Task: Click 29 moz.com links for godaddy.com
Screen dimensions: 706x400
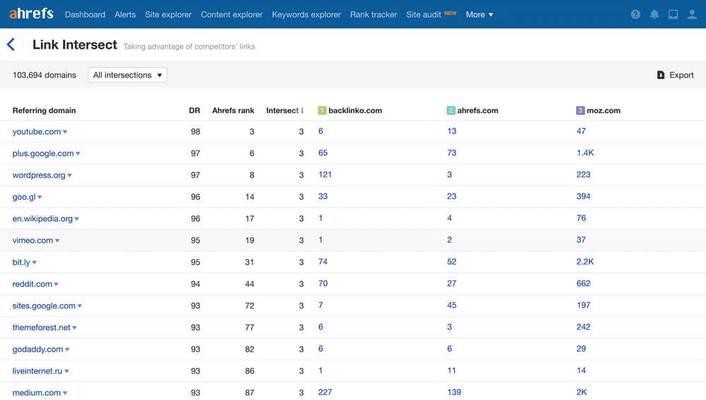Action: pos(581,349)
